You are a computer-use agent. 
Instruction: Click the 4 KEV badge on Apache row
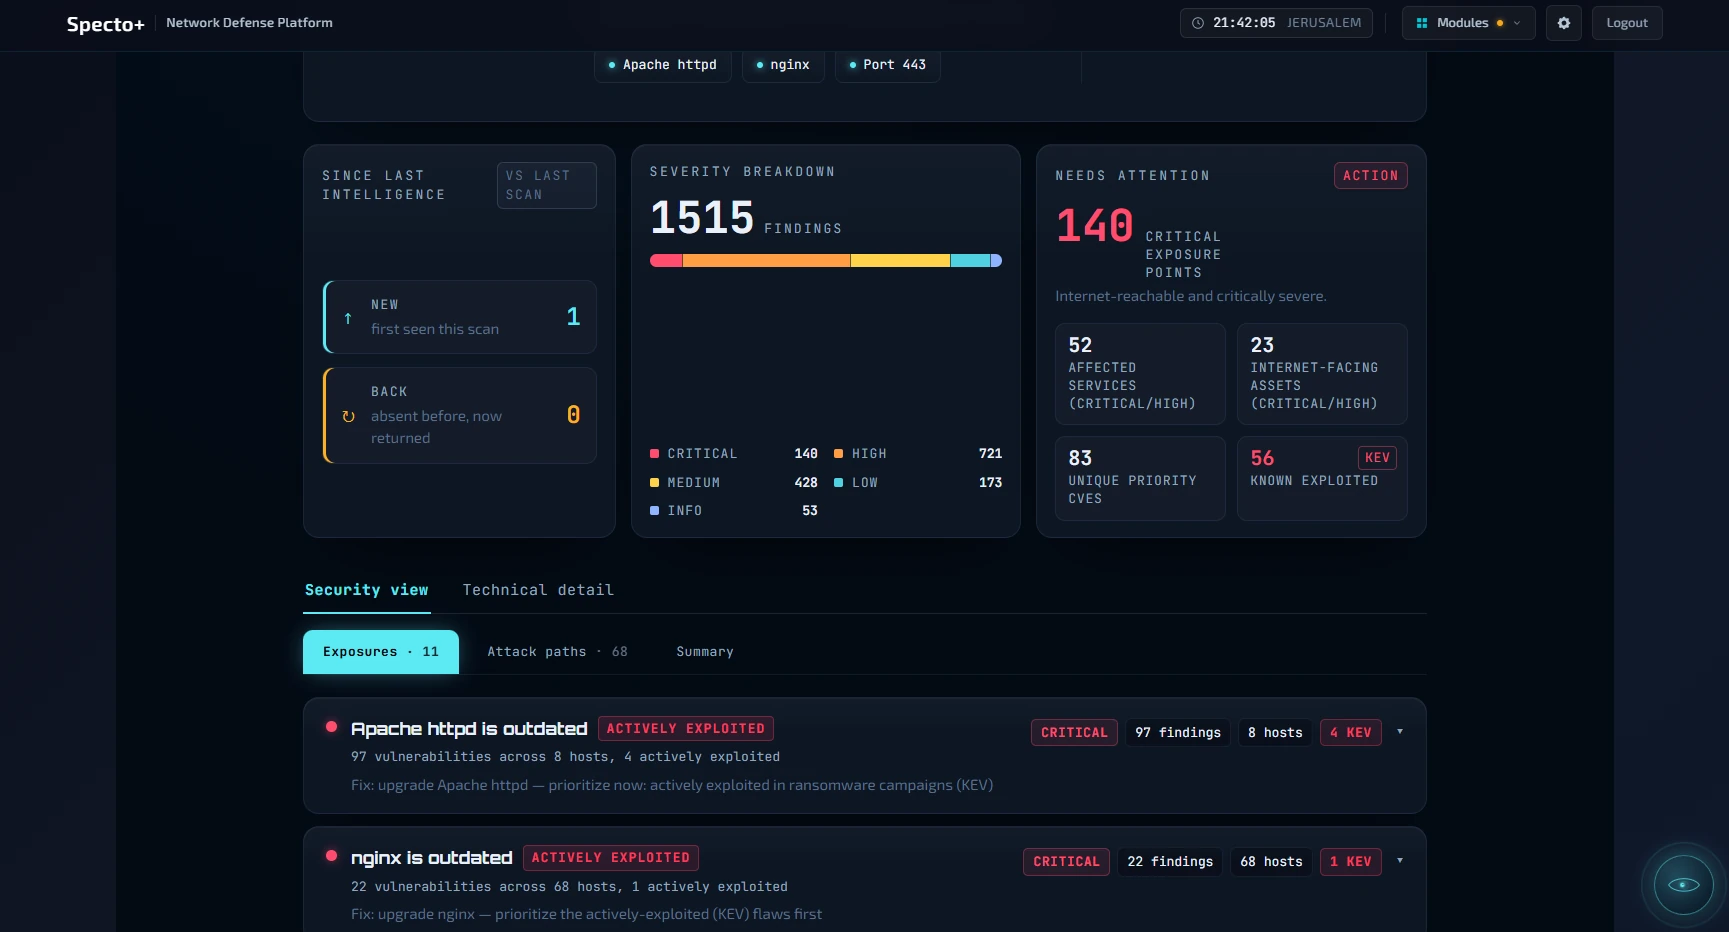point(1351,733)
